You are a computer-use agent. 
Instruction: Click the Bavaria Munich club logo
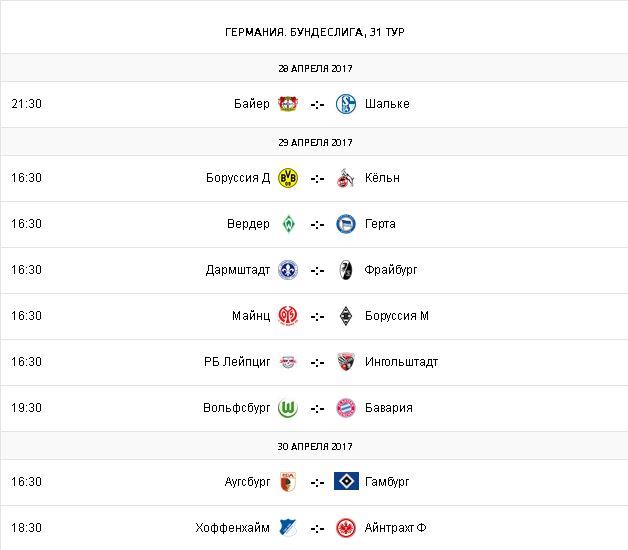346,408
